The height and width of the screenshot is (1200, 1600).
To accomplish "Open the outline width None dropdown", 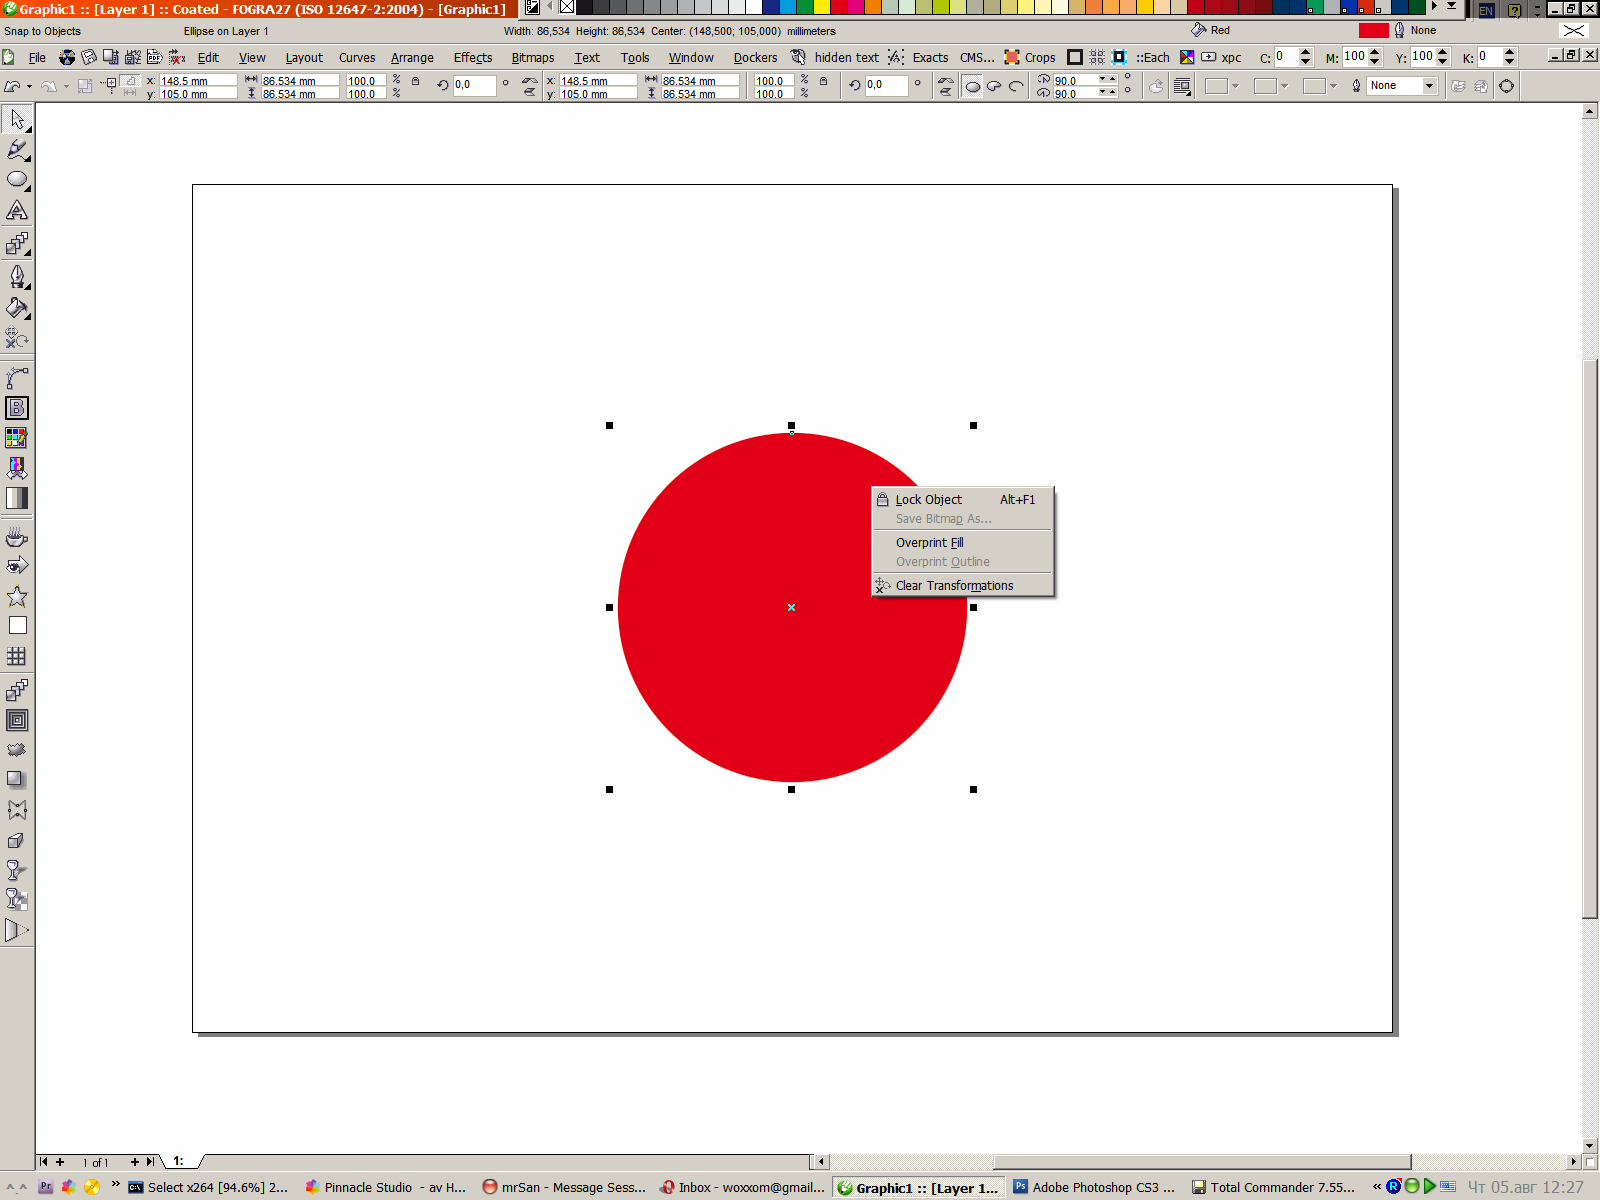I will (x=1429, y=86).
